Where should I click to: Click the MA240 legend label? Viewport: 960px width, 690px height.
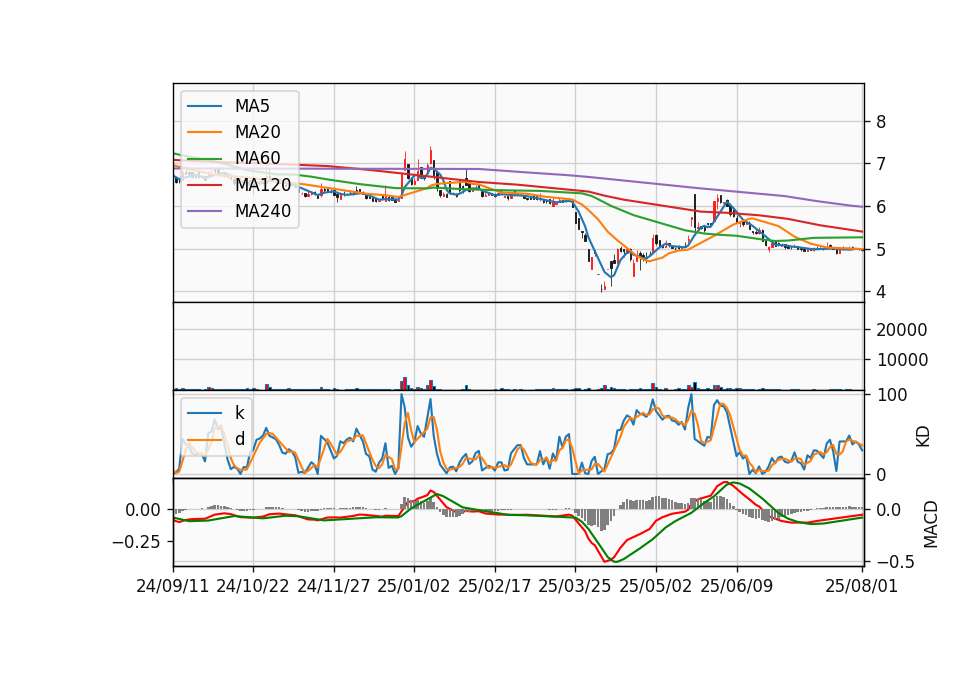pos(263,211)
